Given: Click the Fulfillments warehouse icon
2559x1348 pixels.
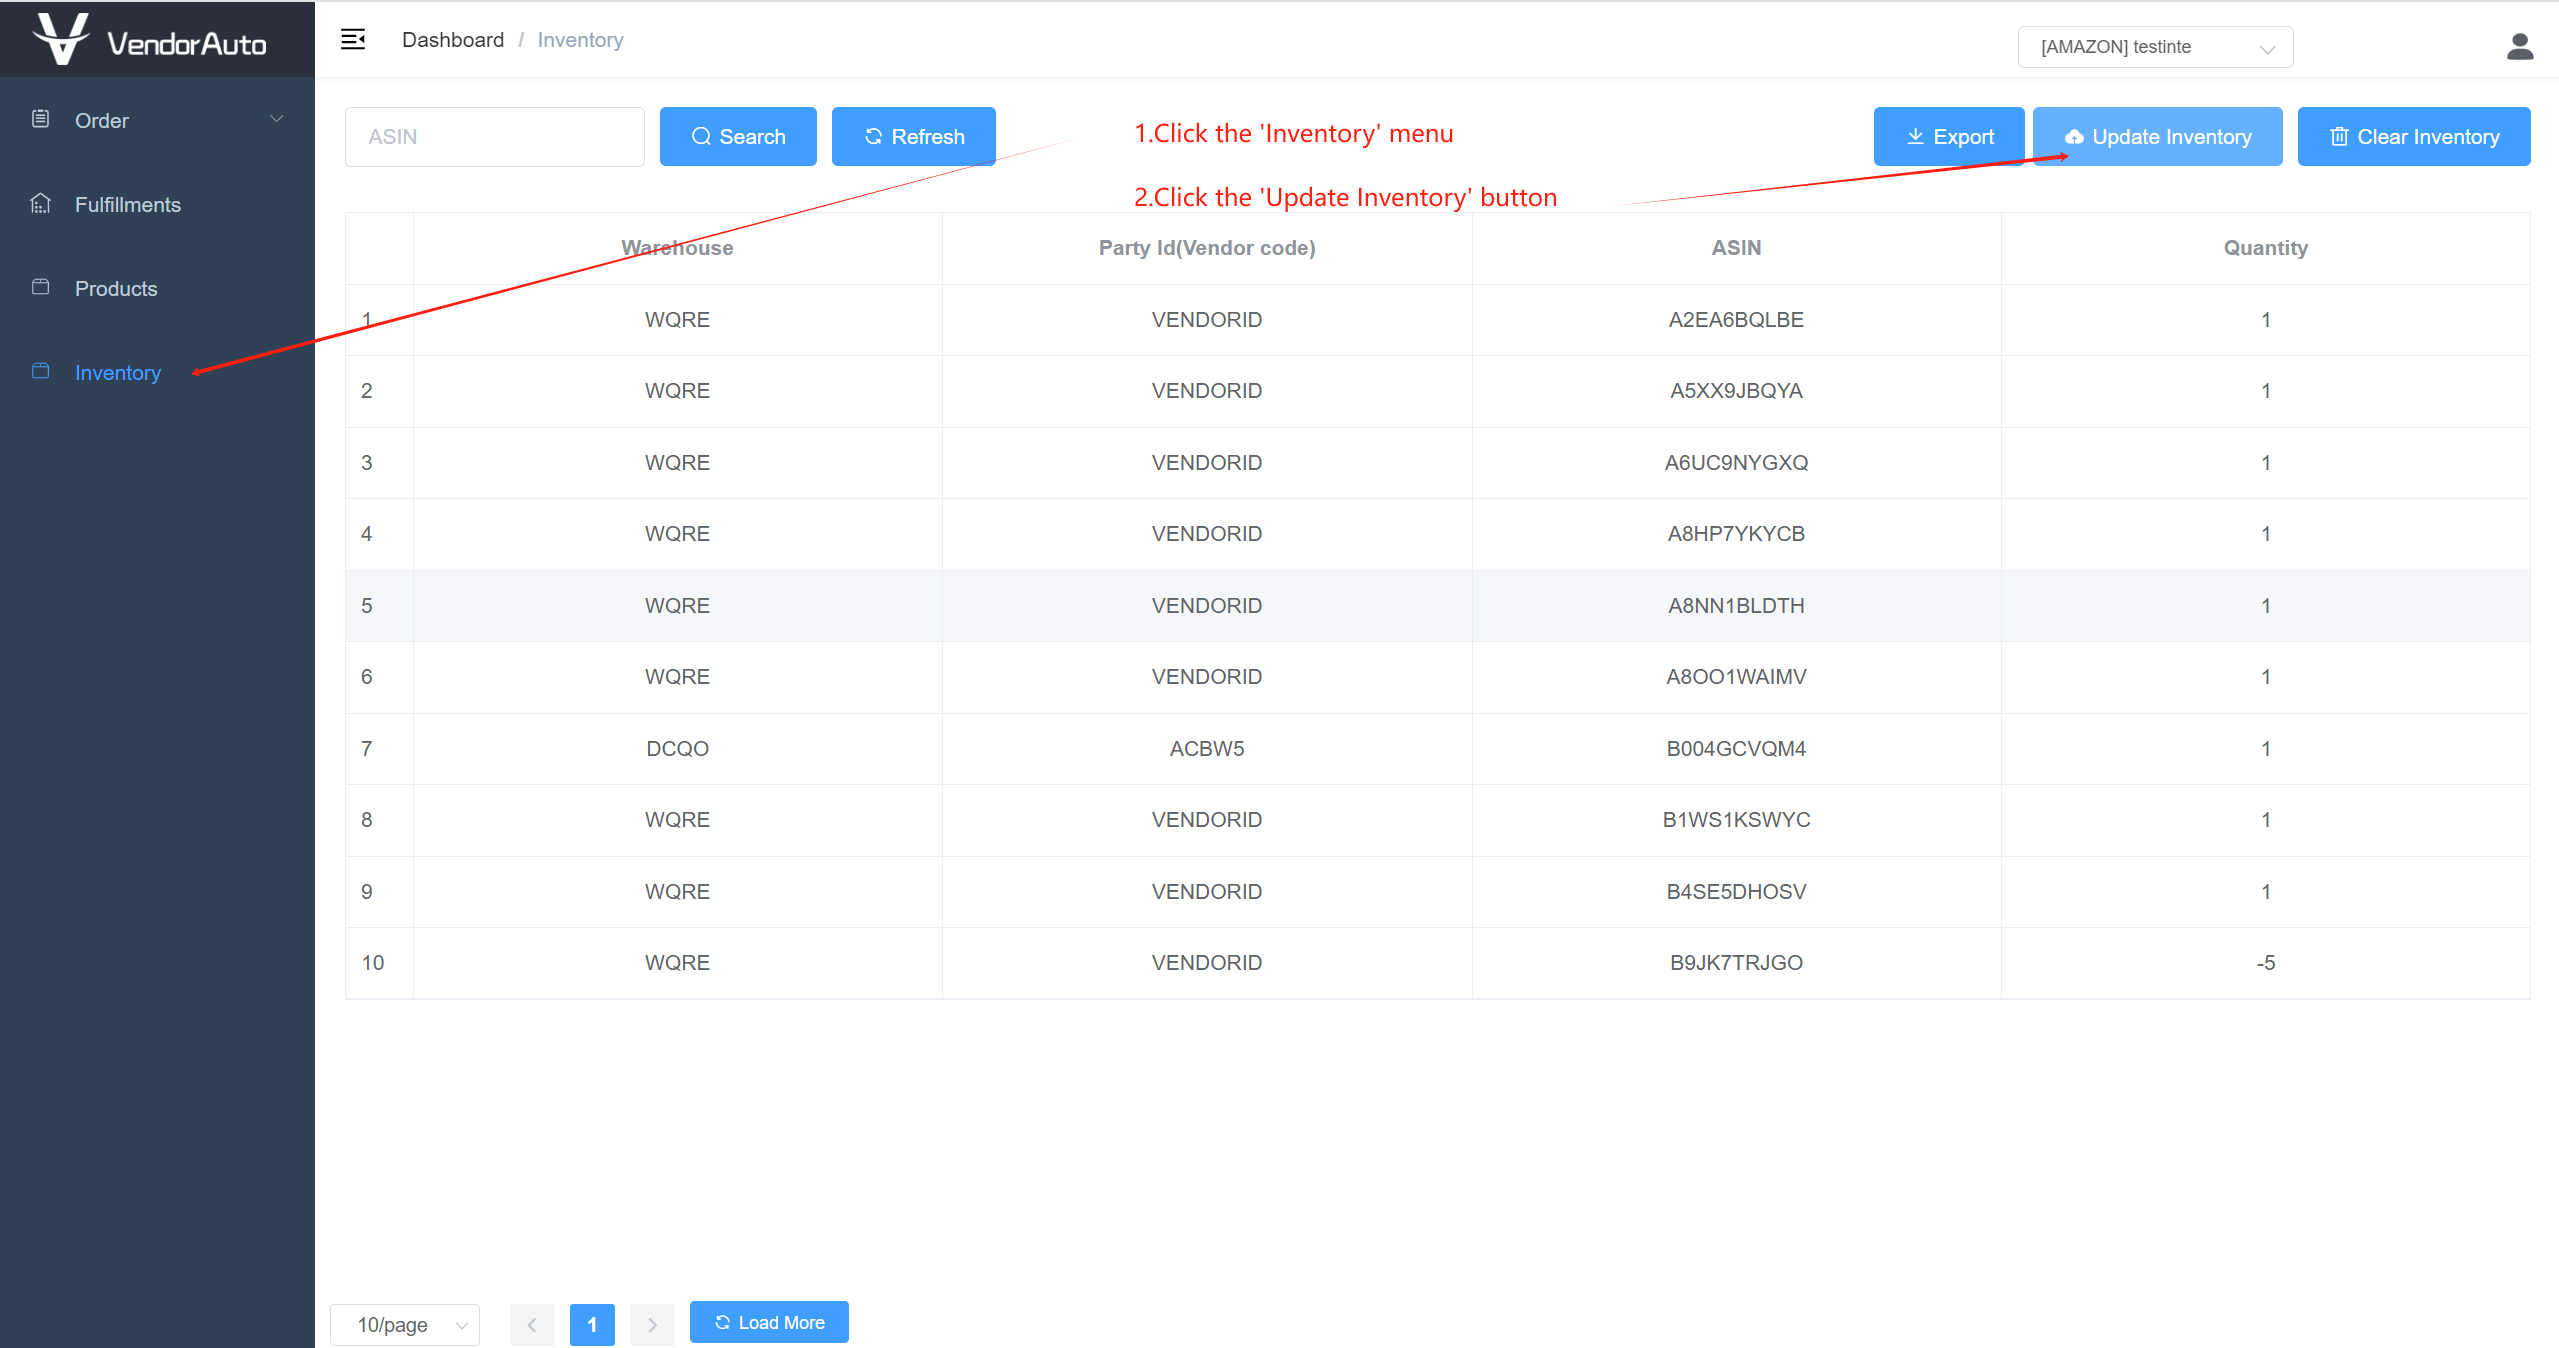Looking at the screenshot, I should [x=40, y=204].
